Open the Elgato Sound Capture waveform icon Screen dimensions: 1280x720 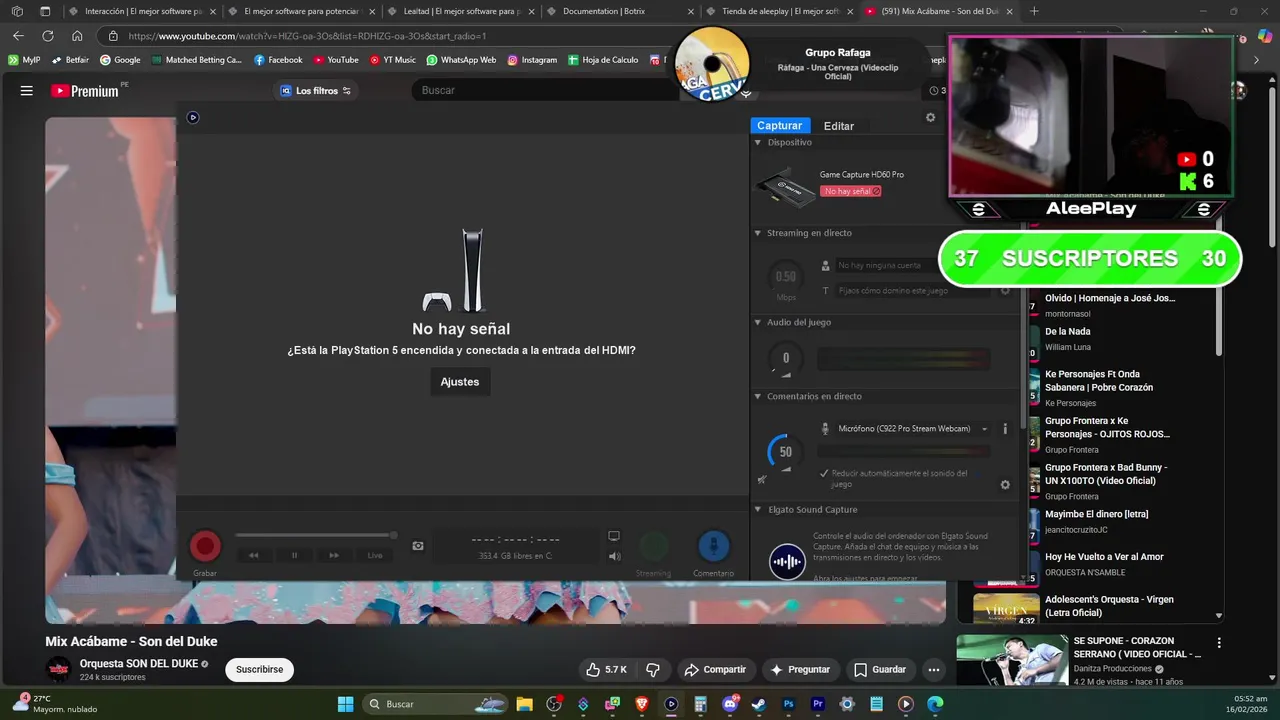pos(787,561)
